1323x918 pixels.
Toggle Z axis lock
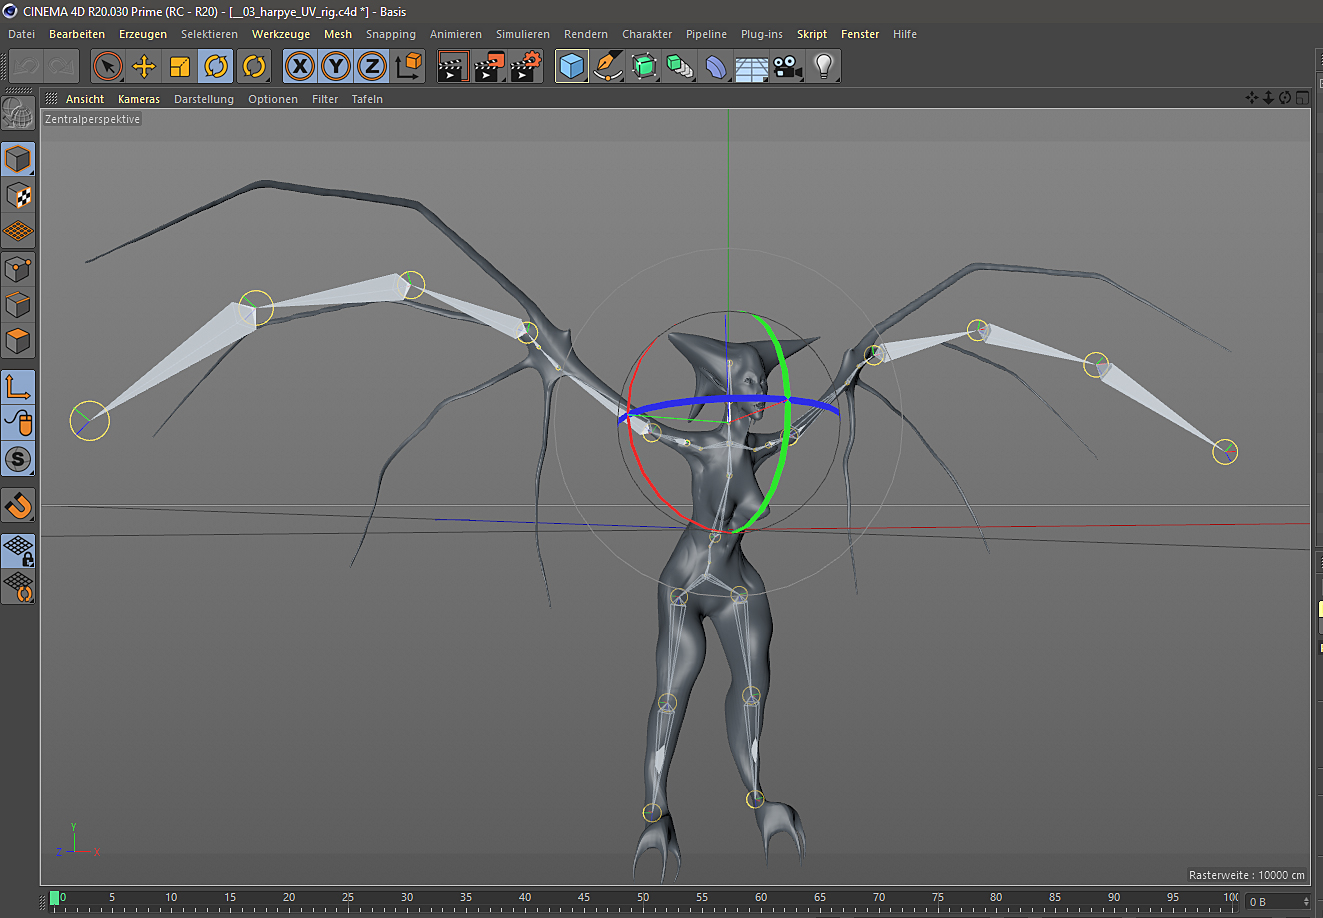click(372, 67)
